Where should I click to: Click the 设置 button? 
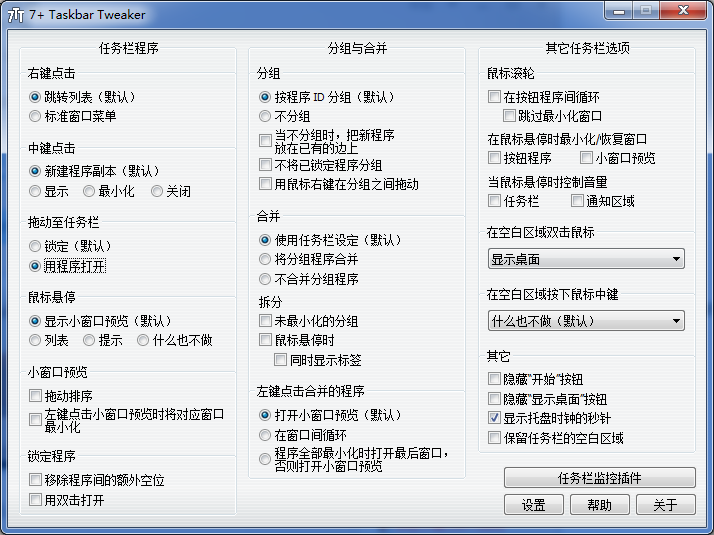click(534, 504)
